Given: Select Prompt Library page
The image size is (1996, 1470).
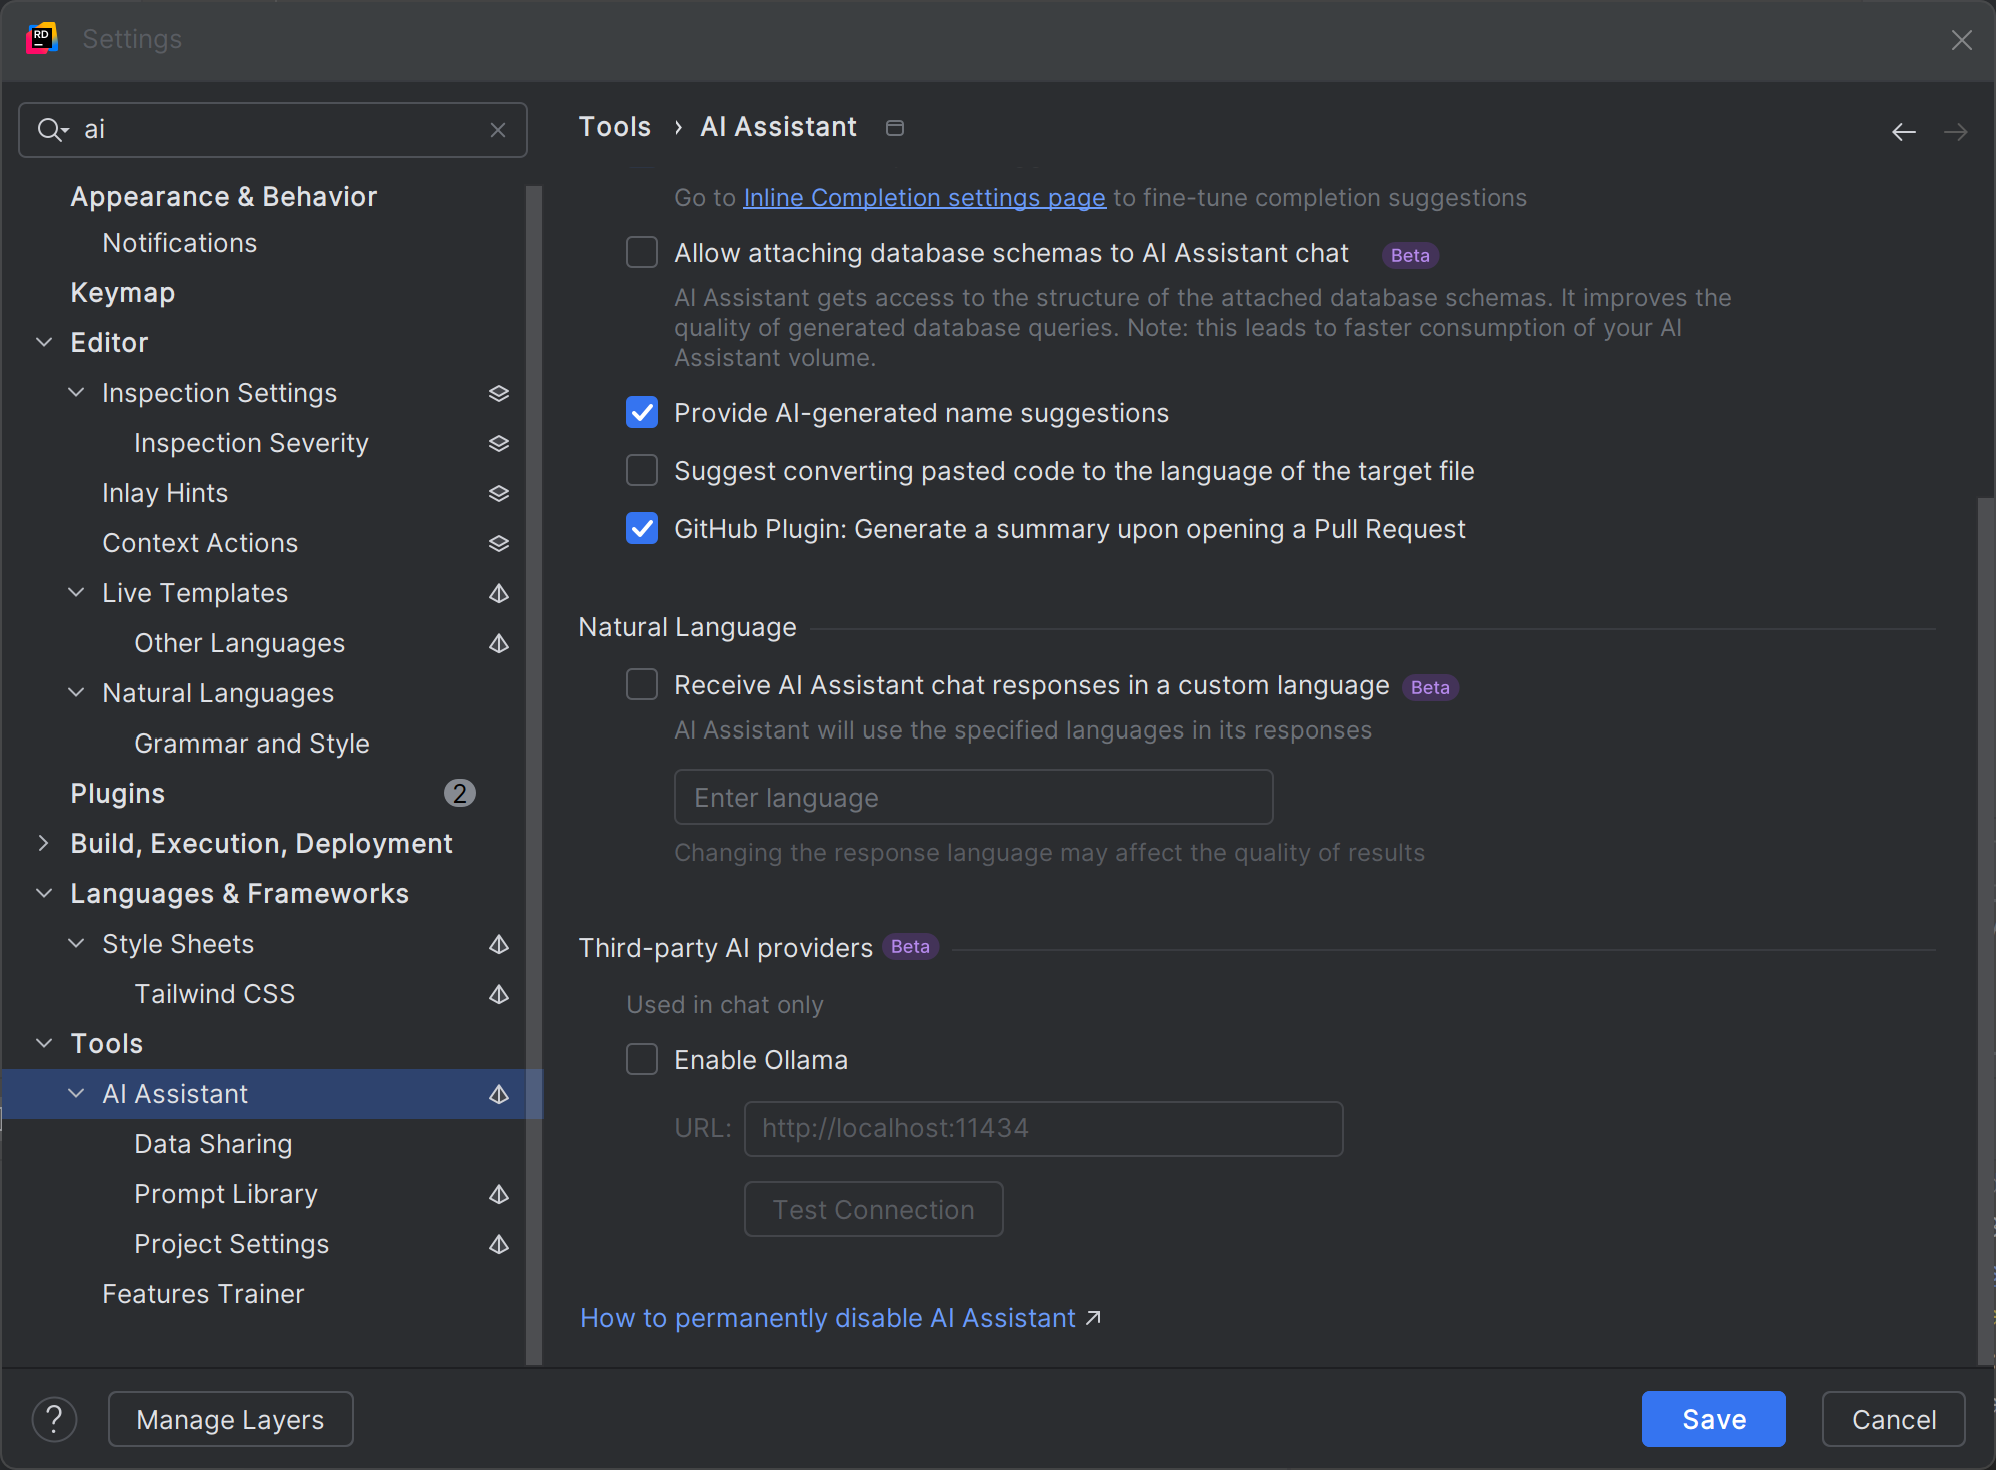Looking at the screenshot, I should (226, 1194).
